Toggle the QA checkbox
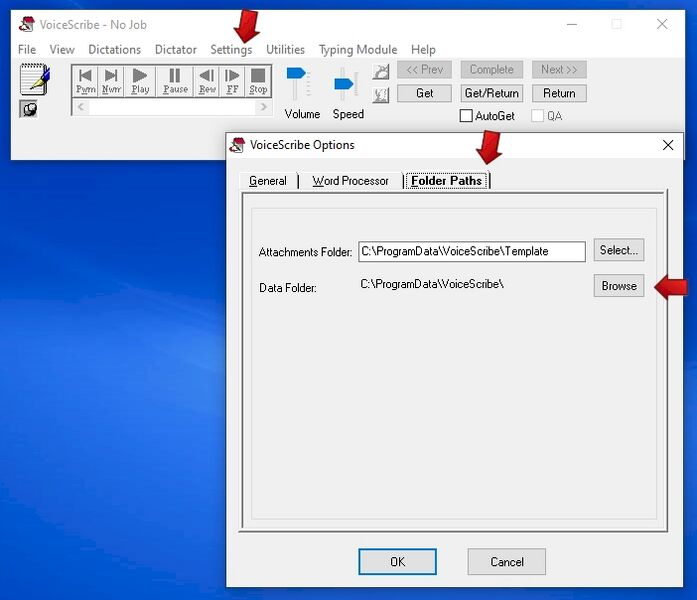697x600 pixels. [x=537, y=116]
